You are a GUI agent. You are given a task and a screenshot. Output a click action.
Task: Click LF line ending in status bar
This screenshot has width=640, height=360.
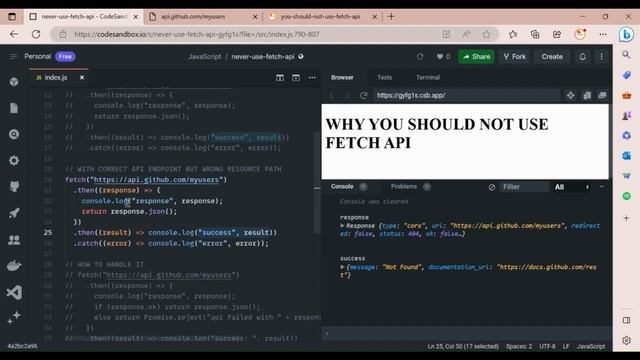[x=566, y=347]
